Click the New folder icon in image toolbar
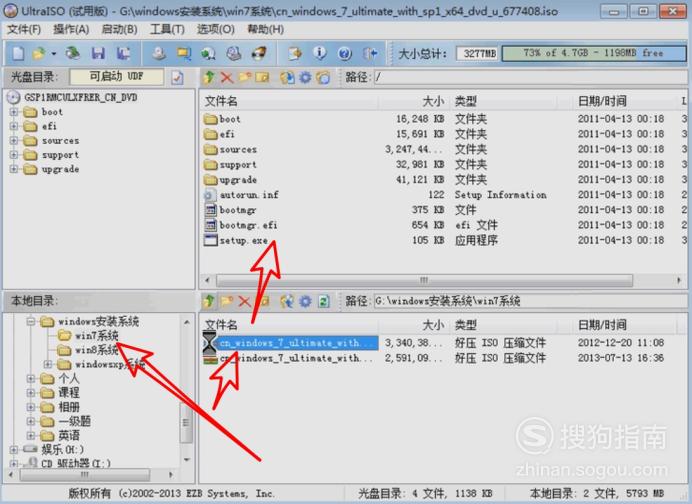This screenshot has height=504, width=692. pyautogui.click(x=245, y=78)
